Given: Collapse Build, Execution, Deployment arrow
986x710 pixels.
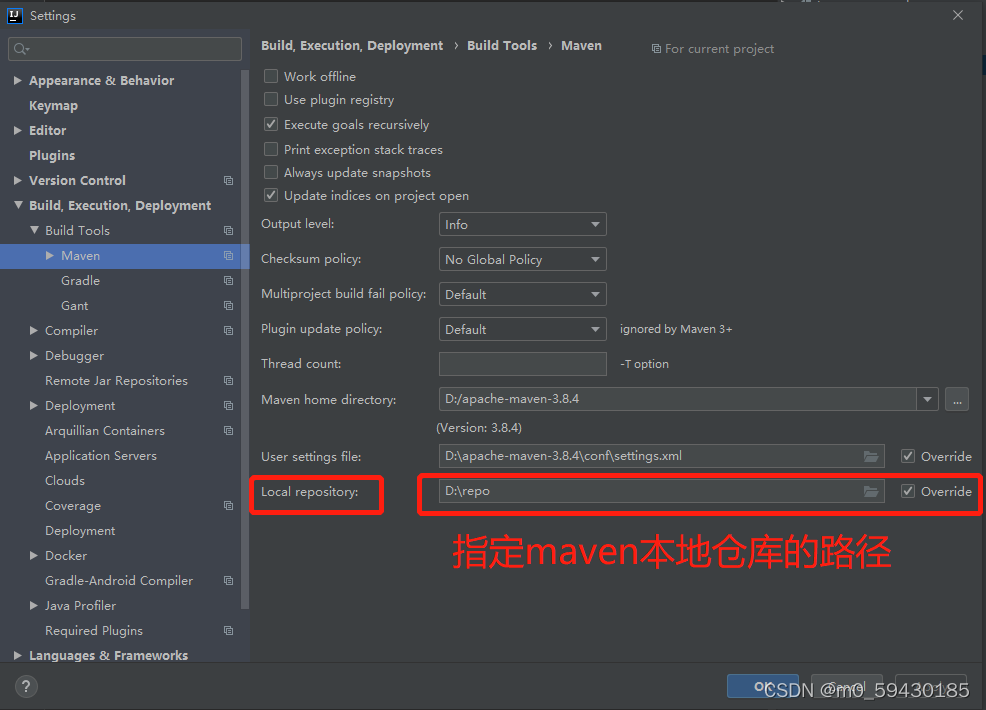Looking at the screenshot, I should coord(18,205).
